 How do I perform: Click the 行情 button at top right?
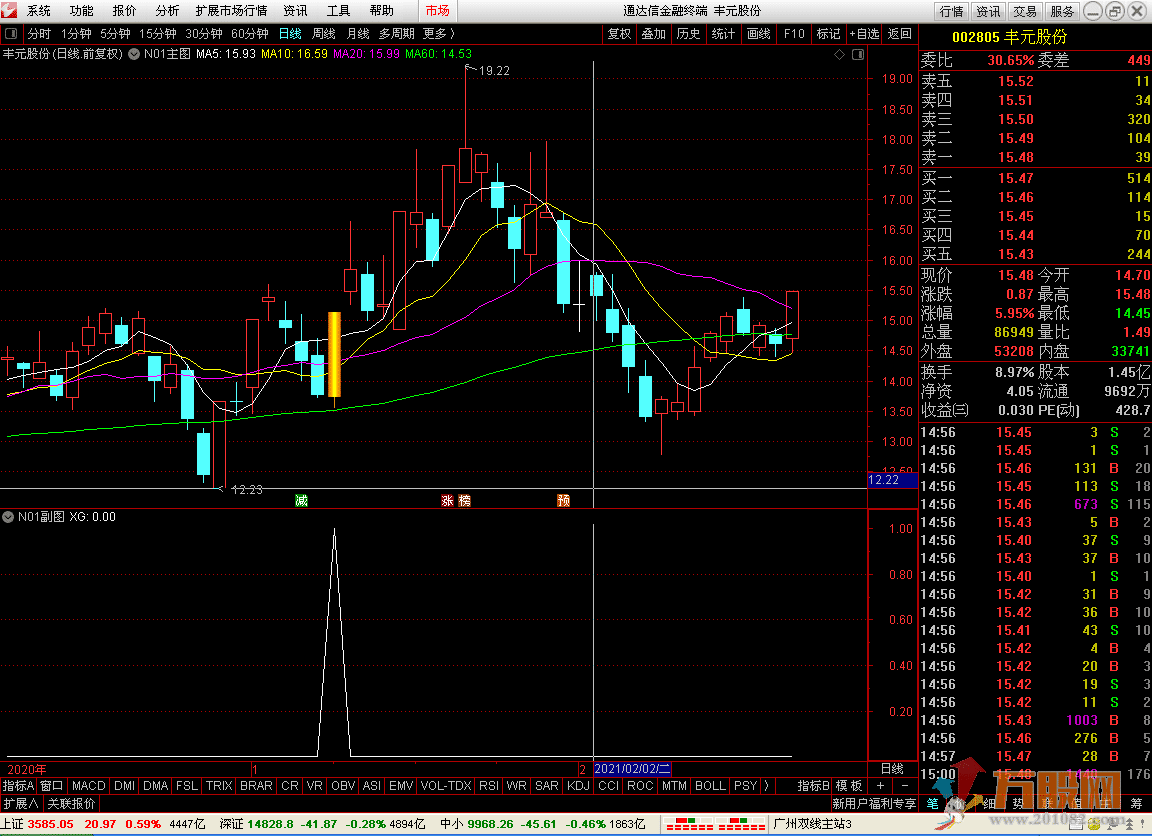(x=951, y=11)
